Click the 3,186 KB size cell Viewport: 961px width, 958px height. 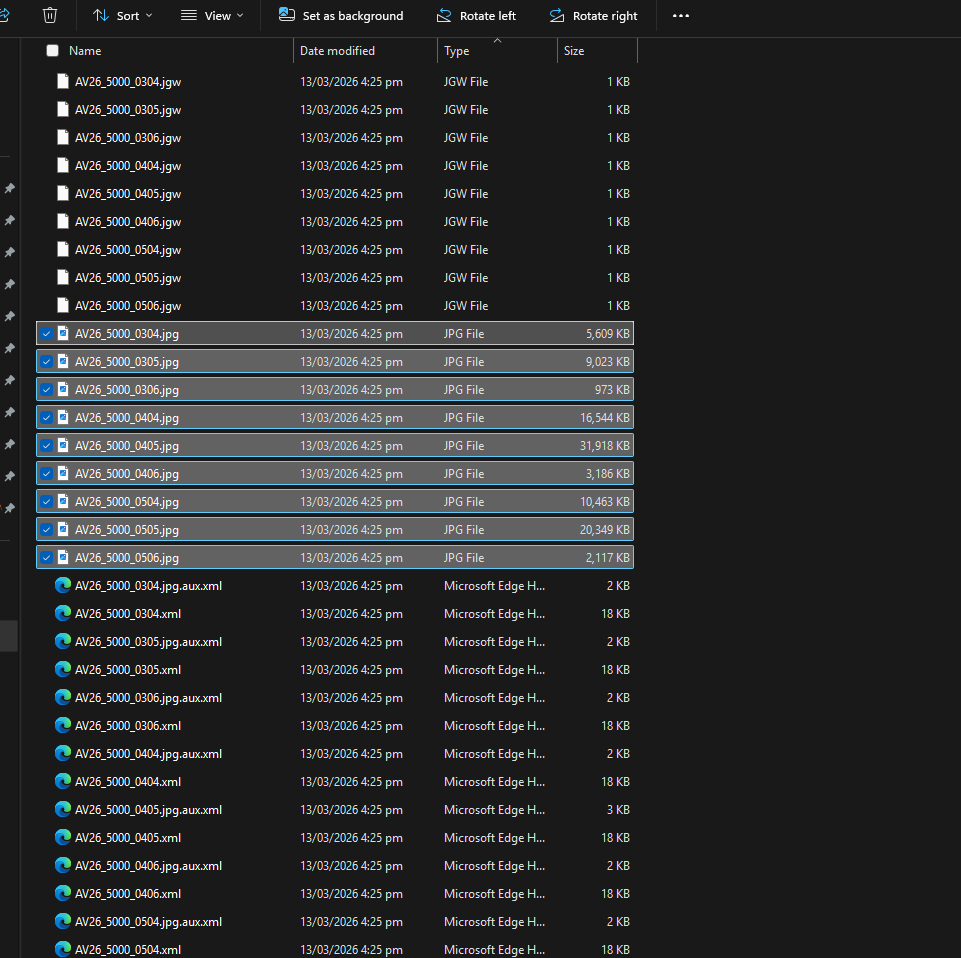pos(607,474)
